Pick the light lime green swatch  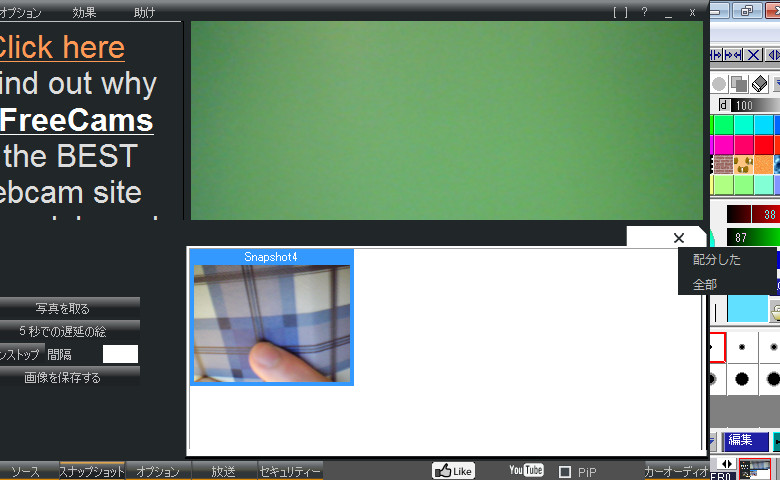pos(724,185)
